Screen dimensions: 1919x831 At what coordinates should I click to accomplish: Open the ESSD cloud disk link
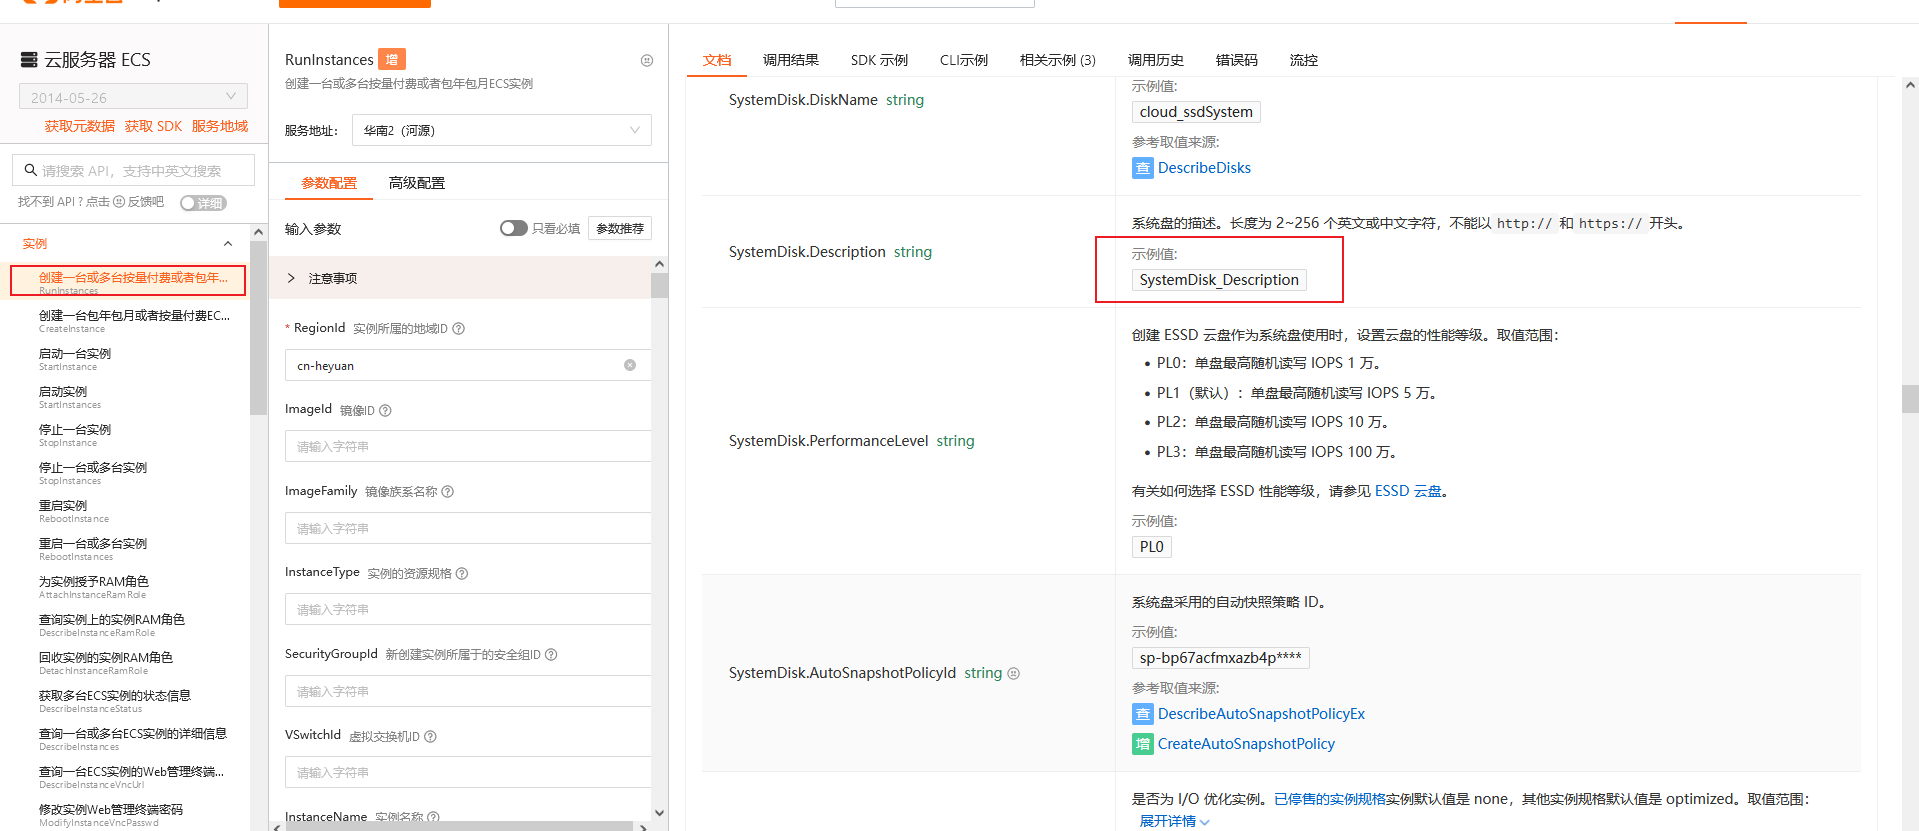tap(1408, 491)
